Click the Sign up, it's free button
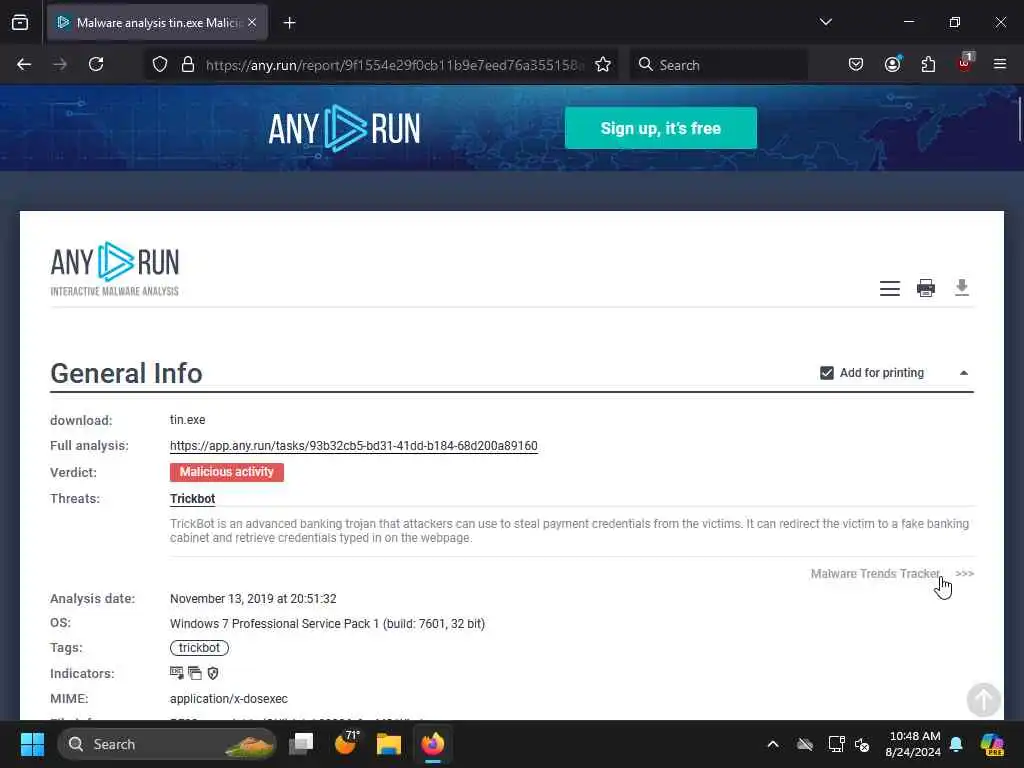 pos(660,128)
